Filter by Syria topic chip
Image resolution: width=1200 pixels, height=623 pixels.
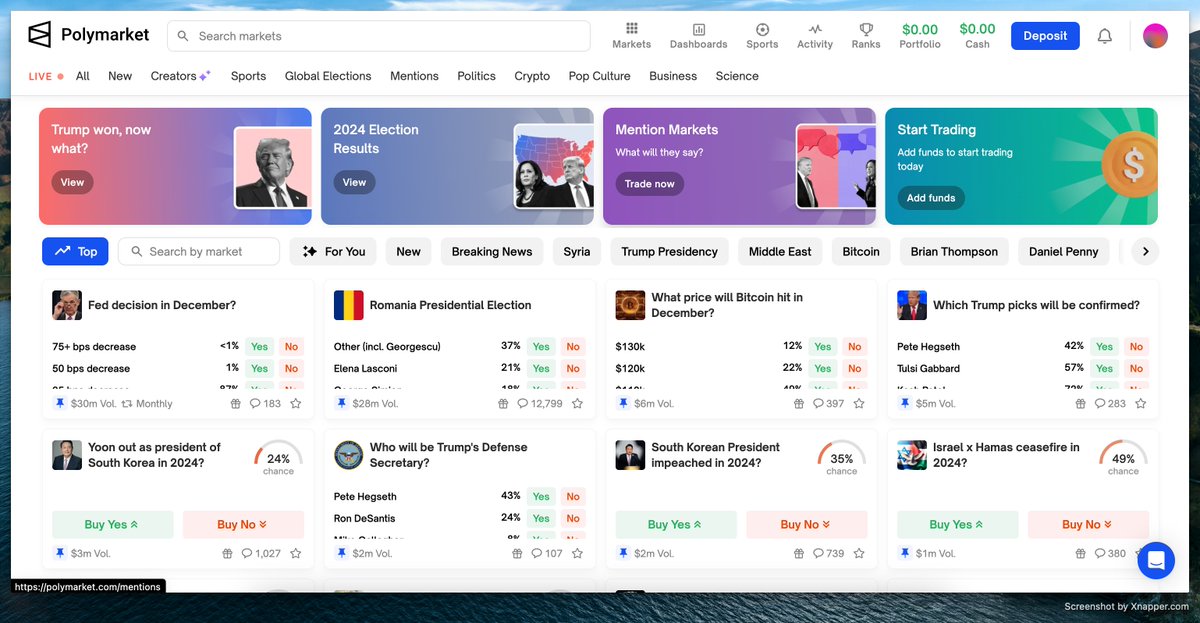577,252
